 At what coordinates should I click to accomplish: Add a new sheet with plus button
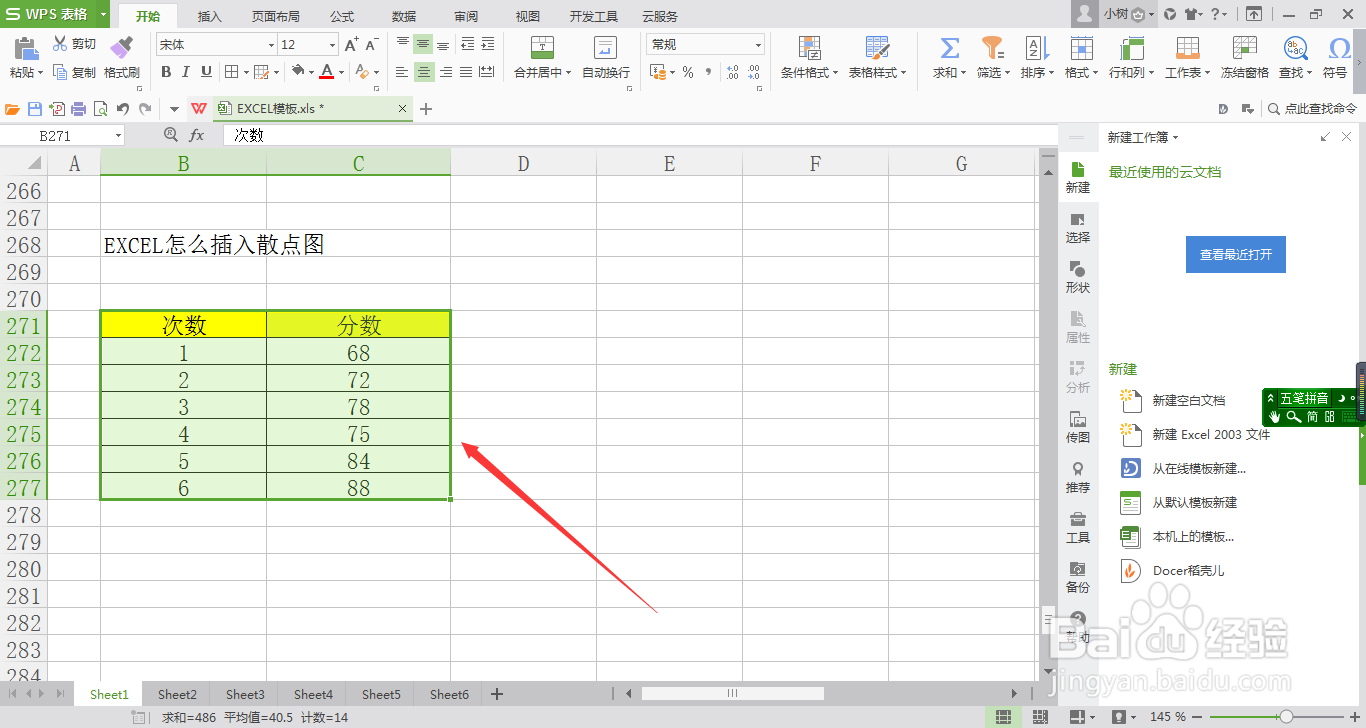497,694
